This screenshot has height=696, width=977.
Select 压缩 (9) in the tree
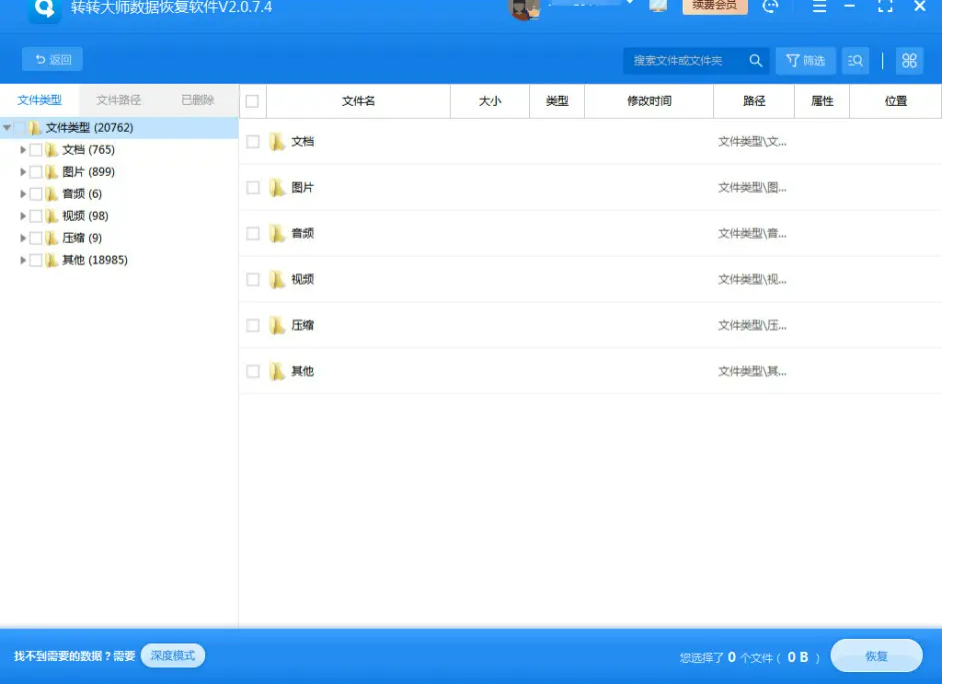click(82, 238)
